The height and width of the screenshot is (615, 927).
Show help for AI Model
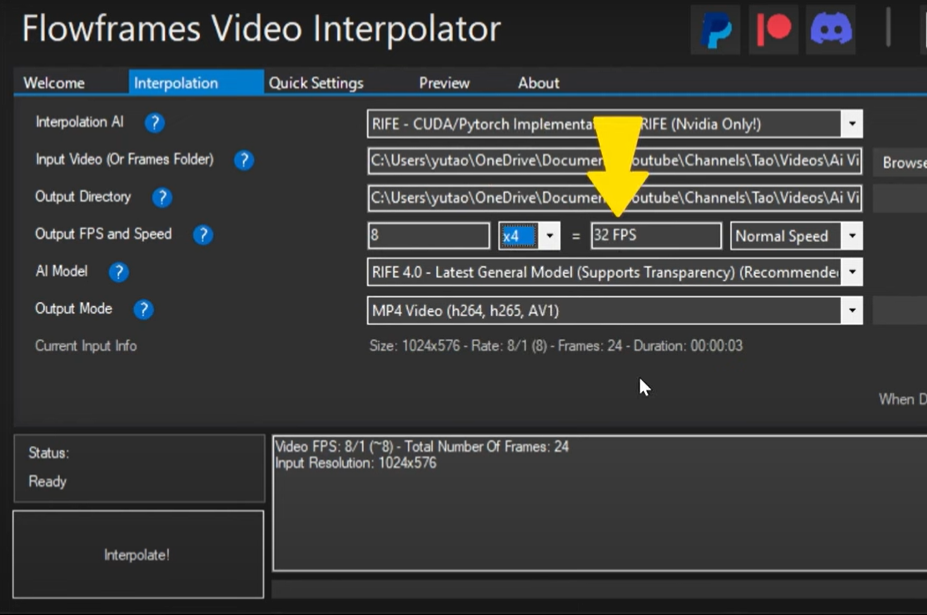point(118,272)
